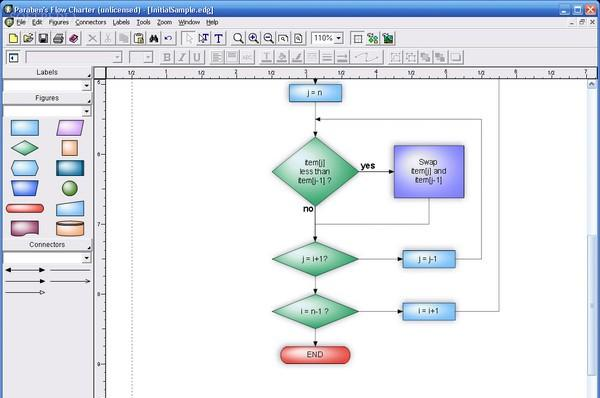Open the Figures menu
Viewport: 600px width, 398px height.
(x=59, y=22)
